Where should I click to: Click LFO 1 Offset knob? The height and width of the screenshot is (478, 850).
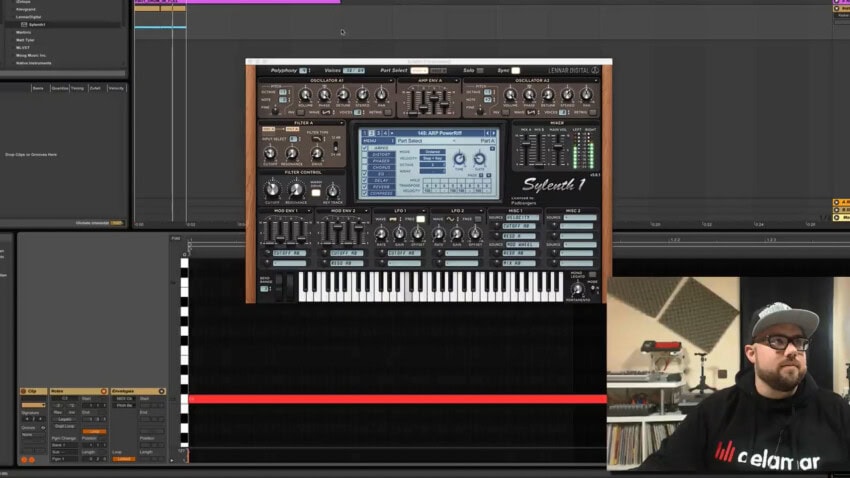click(x=417, y=234)
